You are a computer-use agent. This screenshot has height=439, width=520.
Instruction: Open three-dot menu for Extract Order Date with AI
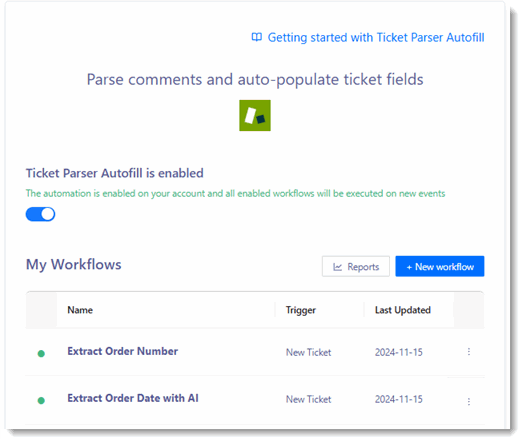469,401
